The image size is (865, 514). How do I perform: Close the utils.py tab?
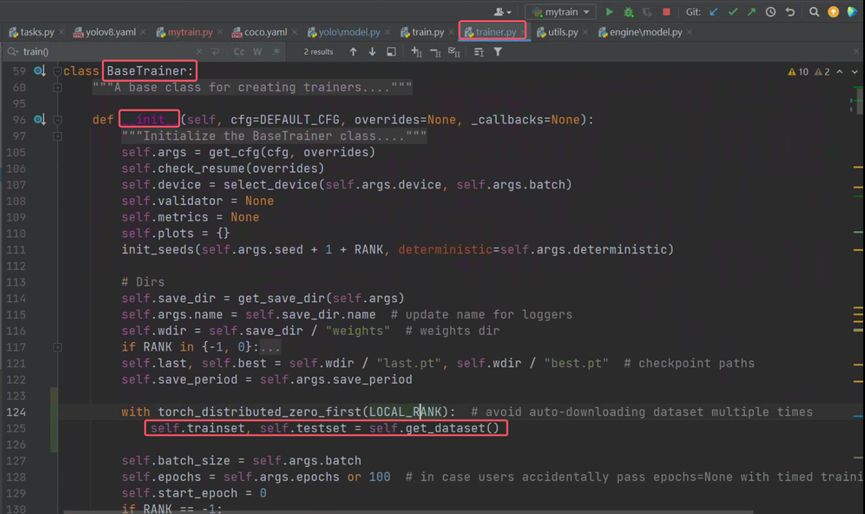[x=585, y=32]
